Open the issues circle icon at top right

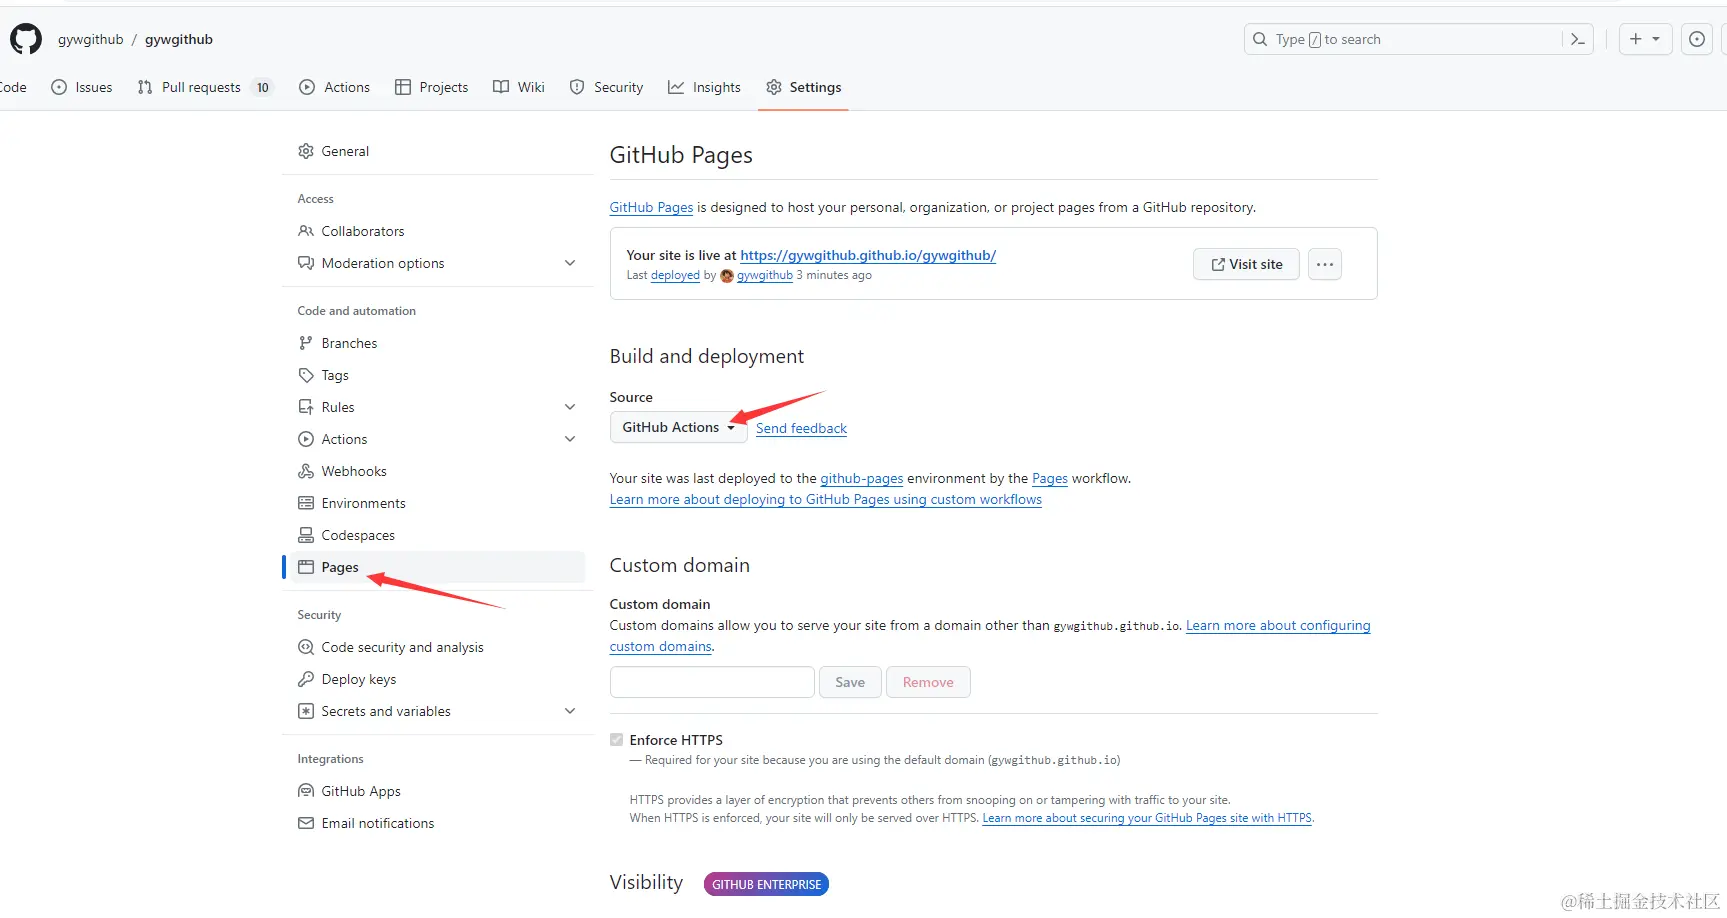(1697, 39)
